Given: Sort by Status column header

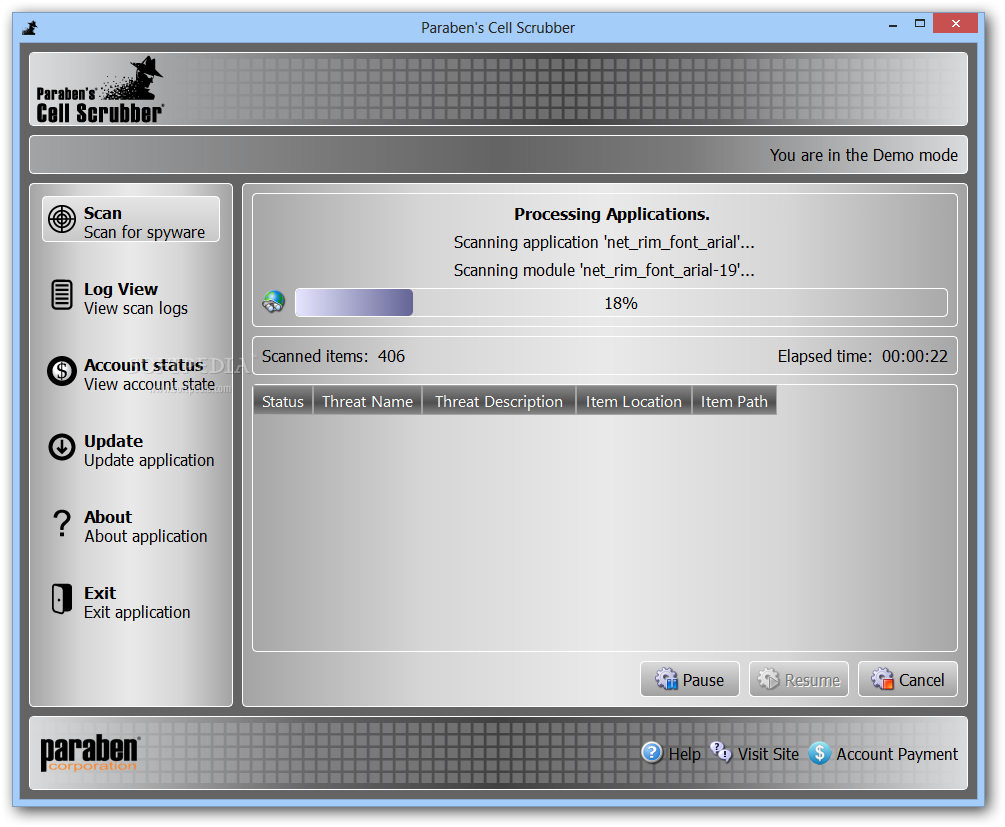Looking at the screenshot, I should click(x=283, y=401).
